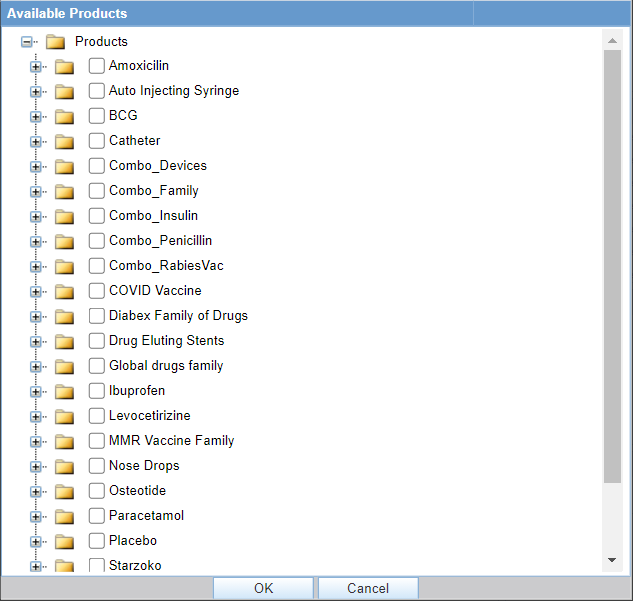Viewport: 633px width, 601px height.
Task: Click the Combo_Devices folder icon
Action: click(x=64, y=167)
